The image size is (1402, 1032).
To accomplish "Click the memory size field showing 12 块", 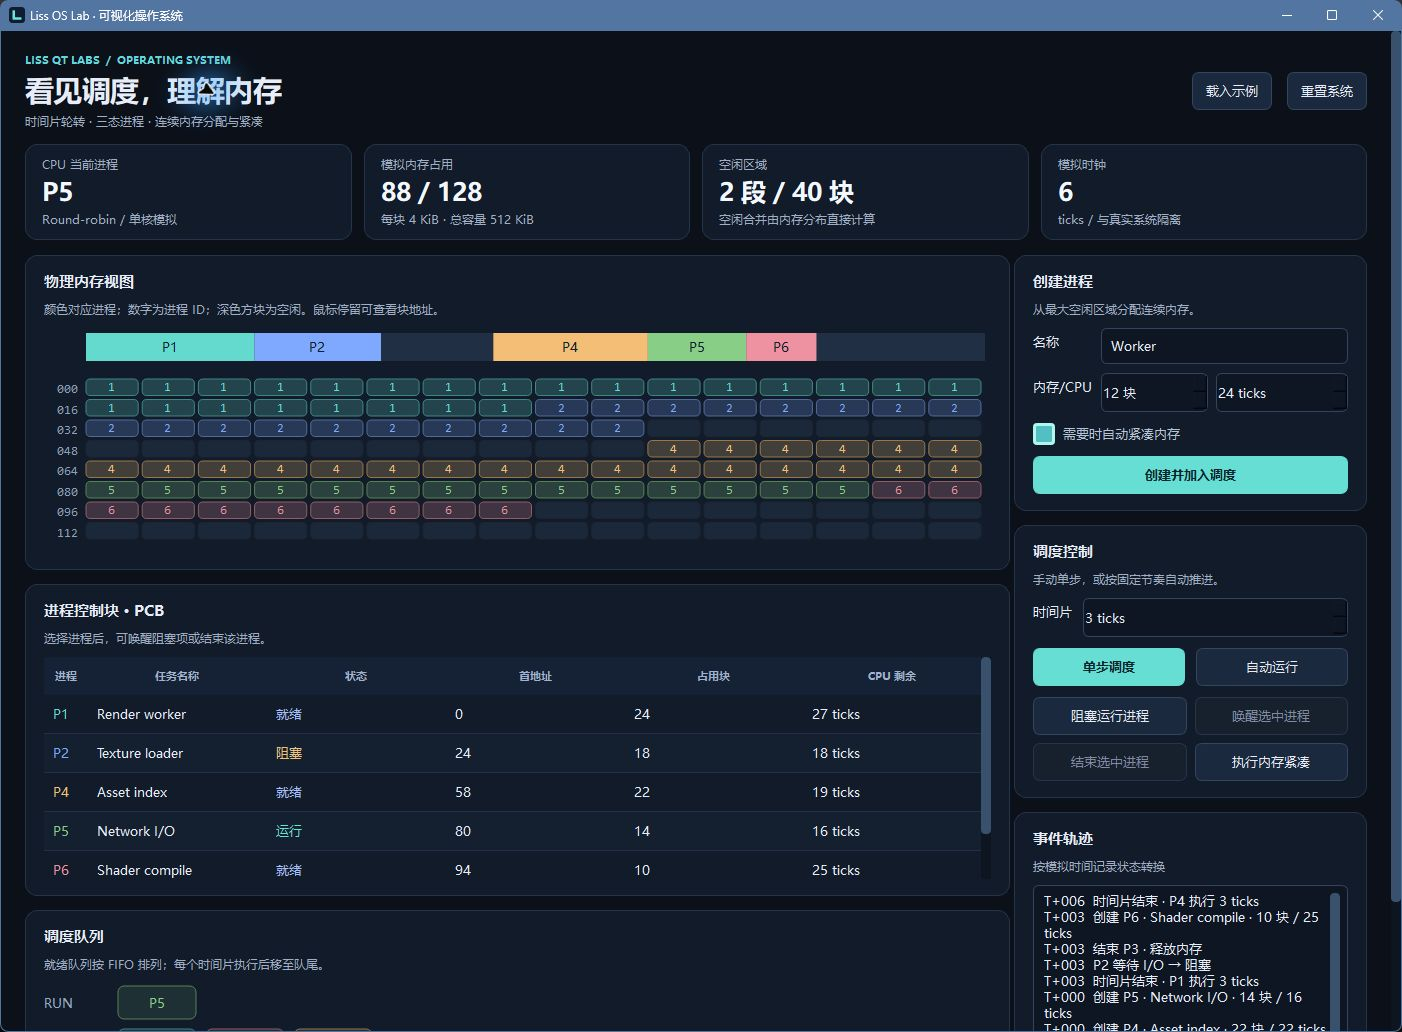I will 1154,393.
